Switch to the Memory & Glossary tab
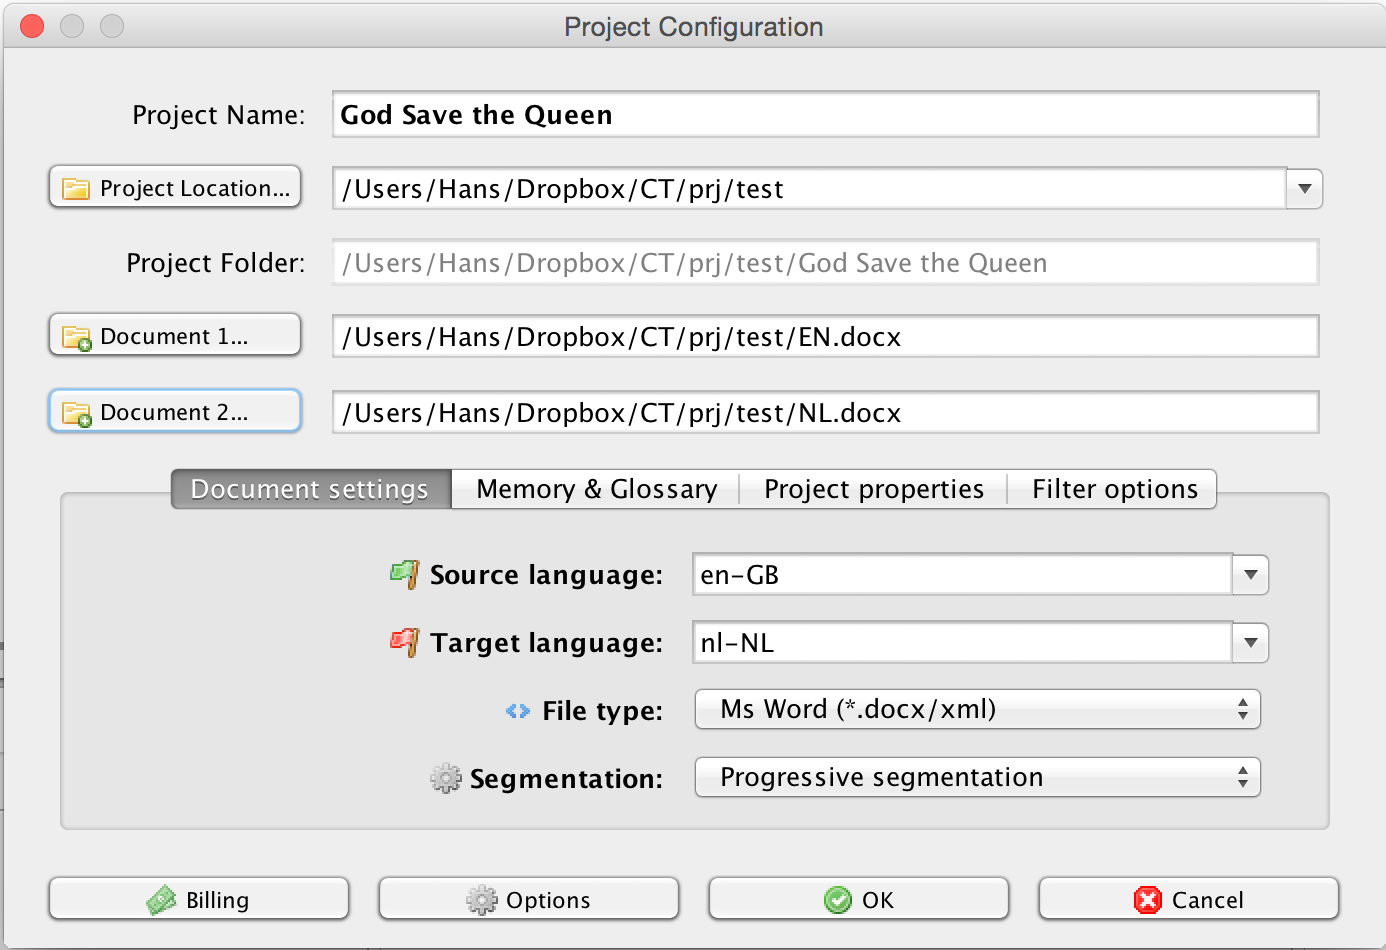The height and width of the screenshot is (950, 1386). pos(596,489)
